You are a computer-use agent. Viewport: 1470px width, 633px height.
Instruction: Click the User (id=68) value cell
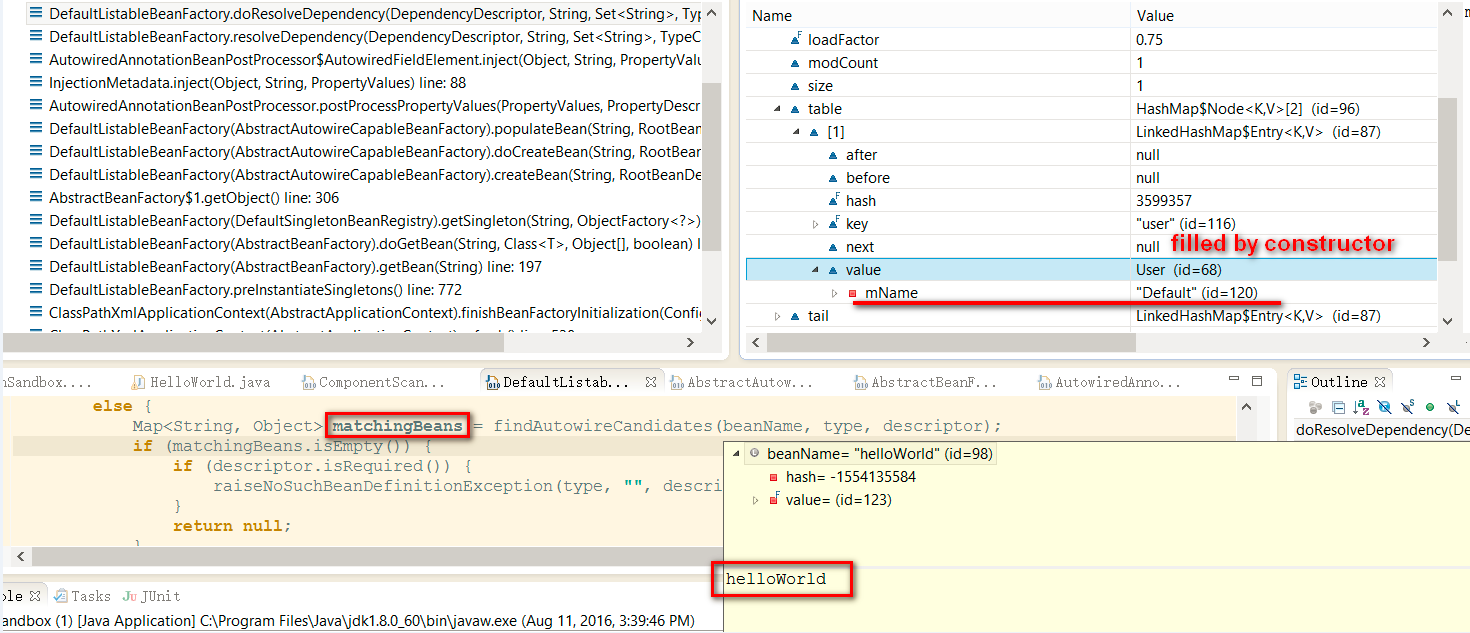pos(1178,270)
